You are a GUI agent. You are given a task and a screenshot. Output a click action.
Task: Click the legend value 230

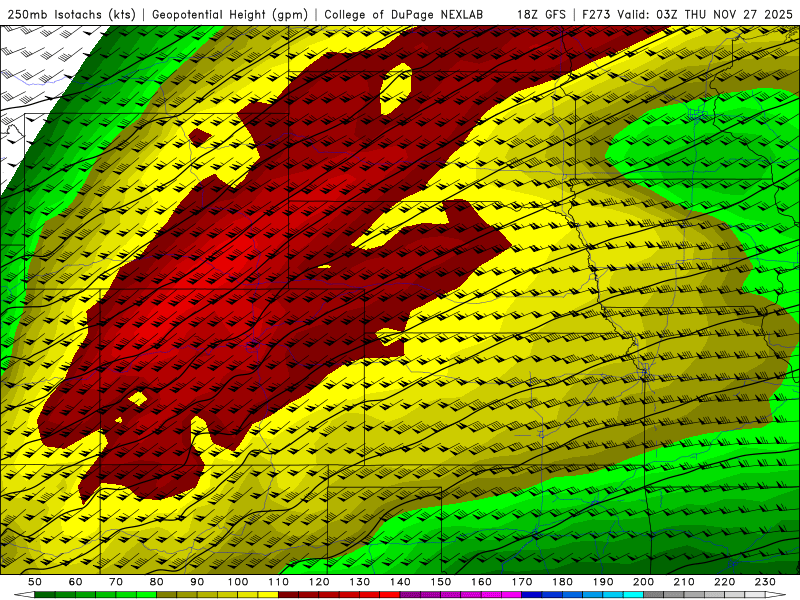765,582
